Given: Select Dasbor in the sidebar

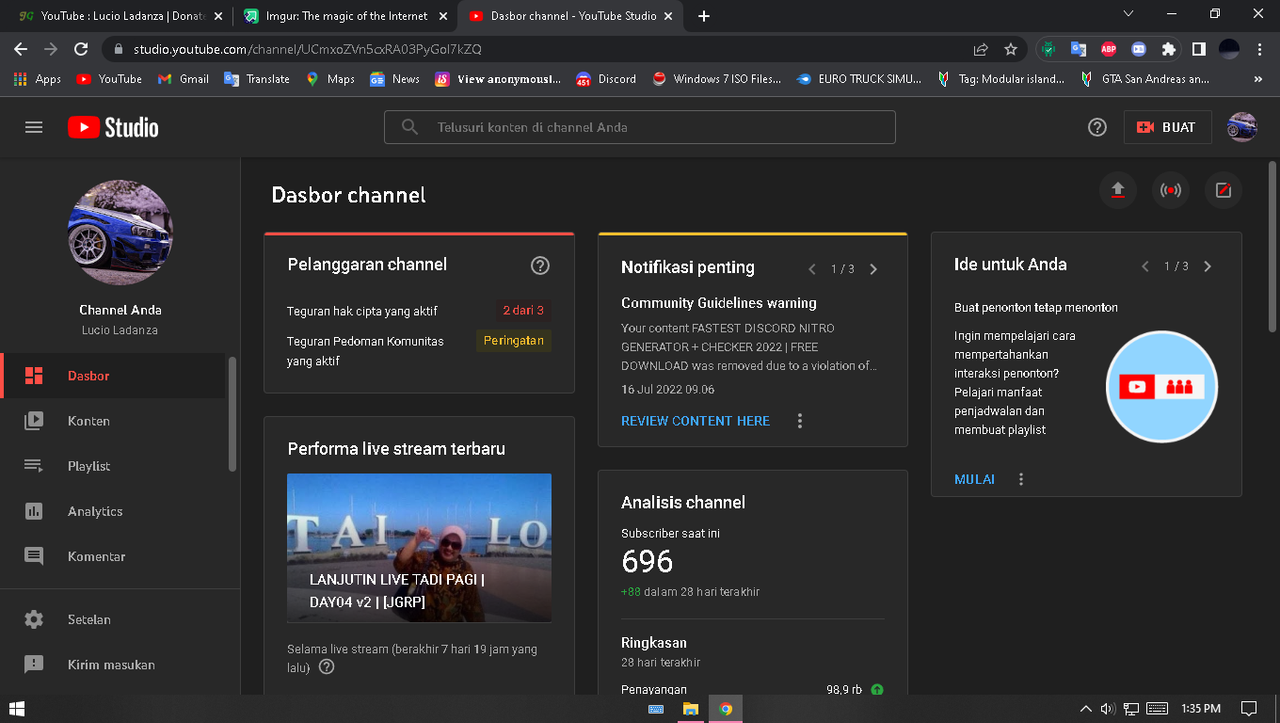Looking at the screenshot, I should tap(112, 376).
